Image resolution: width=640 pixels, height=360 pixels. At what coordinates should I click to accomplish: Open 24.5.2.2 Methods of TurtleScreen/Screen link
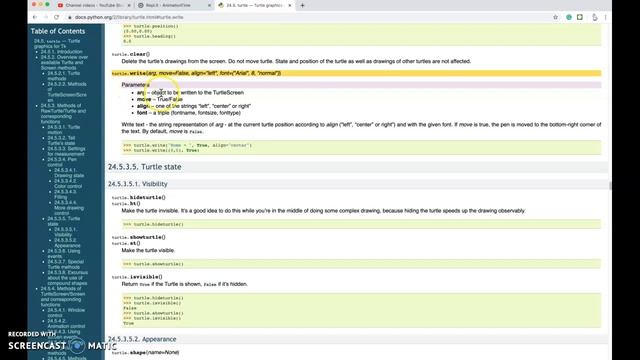tap(67, 92)
